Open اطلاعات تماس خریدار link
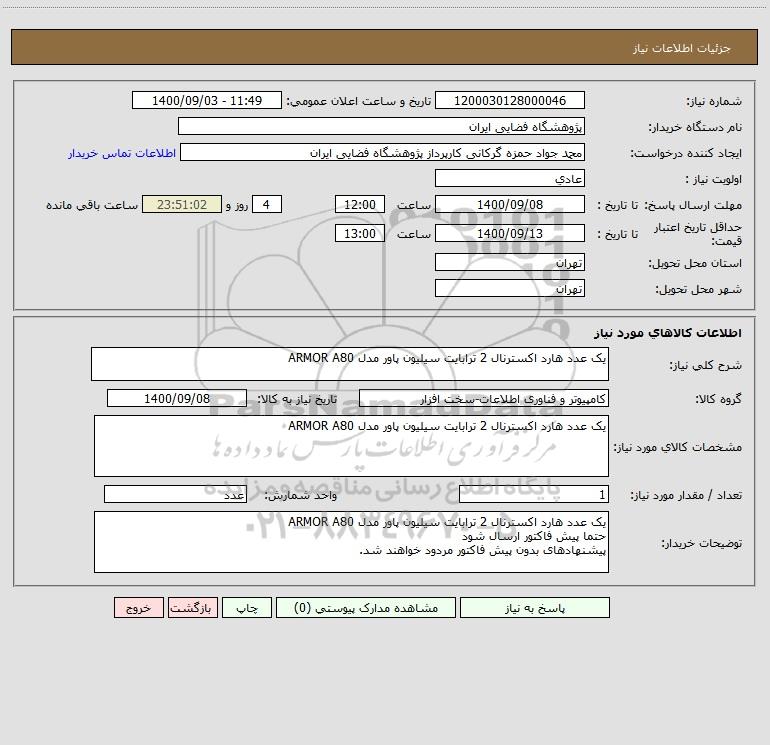Image resolution: width=770 pixels, height=745 pixels. click(x=122, y=153)
